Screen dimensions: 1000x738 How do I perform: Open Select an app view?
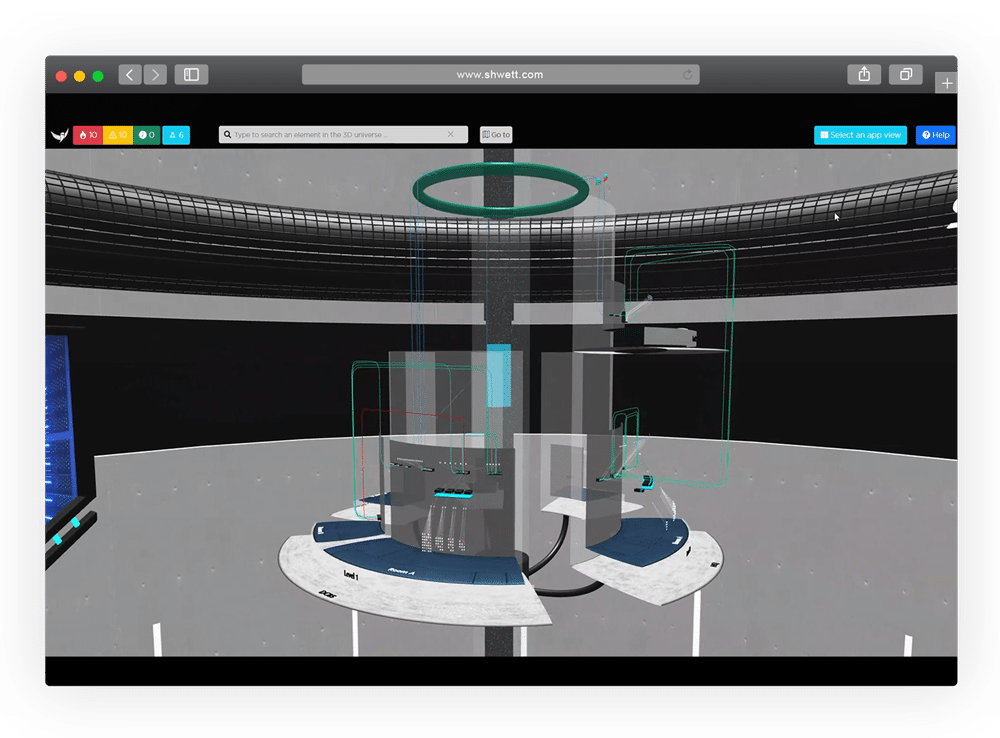click(860, 135)
